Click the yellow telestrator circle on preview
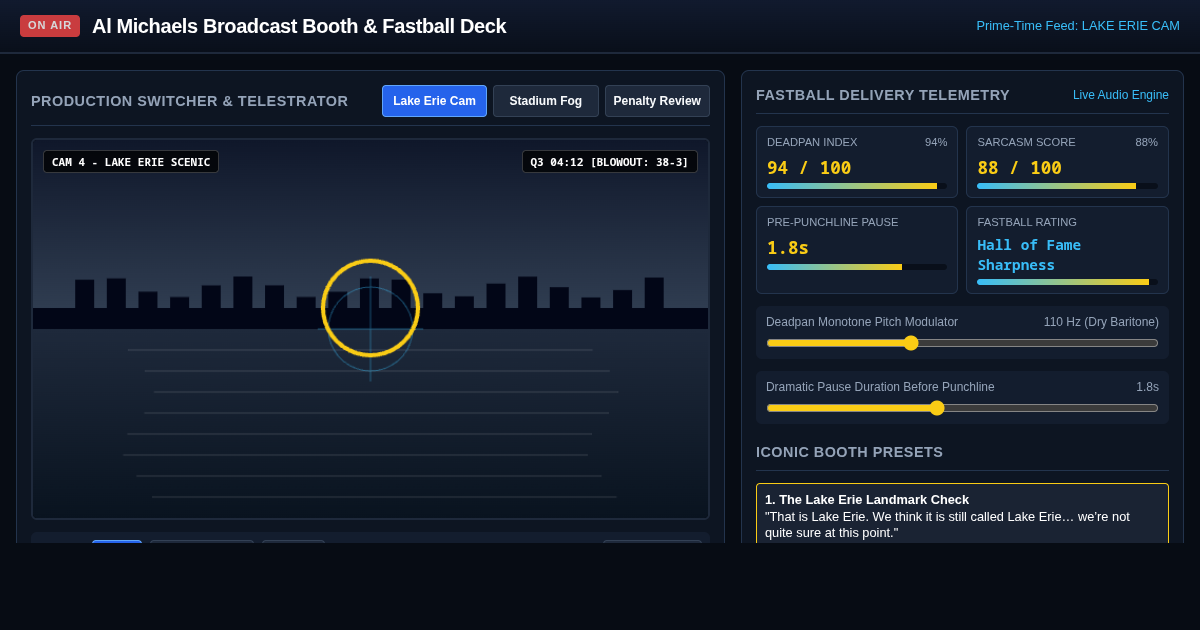The height and width of the screenshot is (630, 1200). click(370, 308)
